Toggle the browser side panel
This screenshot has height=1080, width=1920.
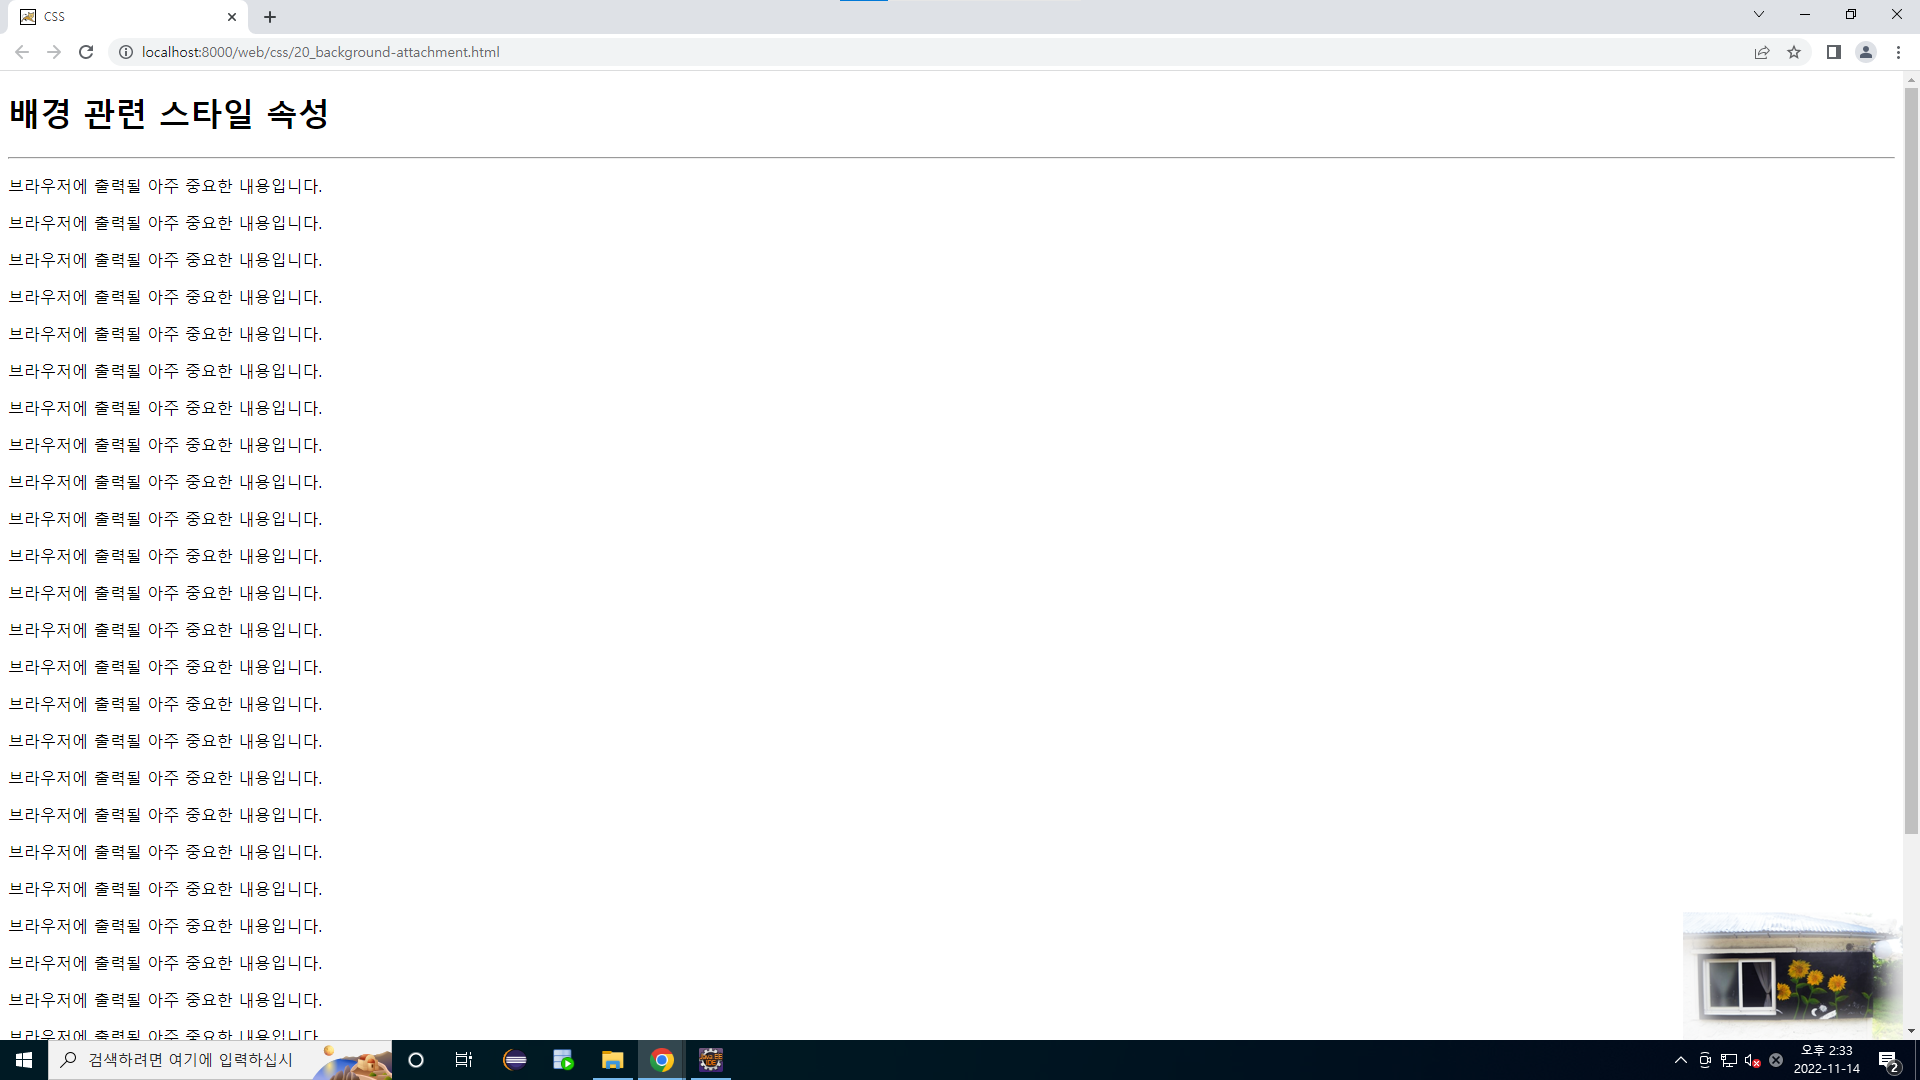pos(1833,52)
